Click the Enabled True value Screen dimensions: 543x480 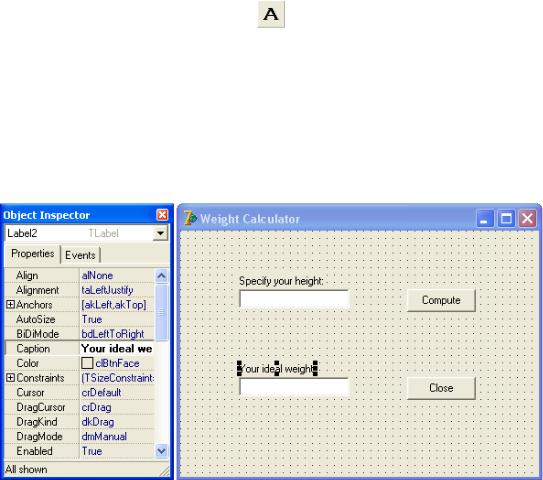pyautogui.click(x=92, y=451)
